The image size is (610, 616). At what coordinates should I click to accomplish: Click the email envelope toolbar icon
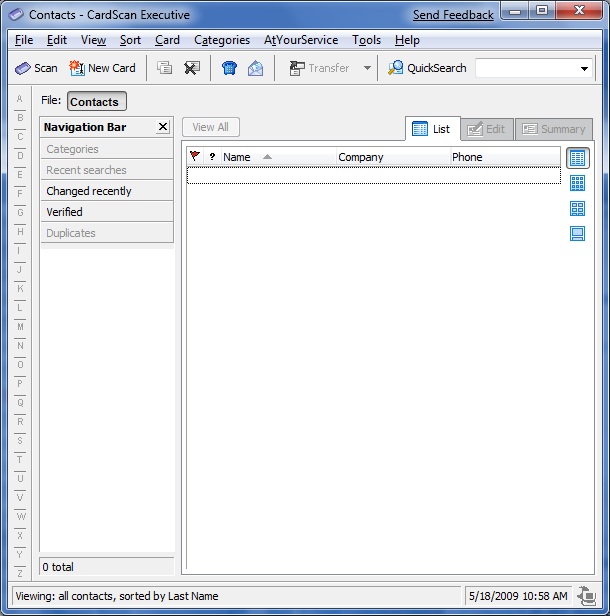pos(255,68)
